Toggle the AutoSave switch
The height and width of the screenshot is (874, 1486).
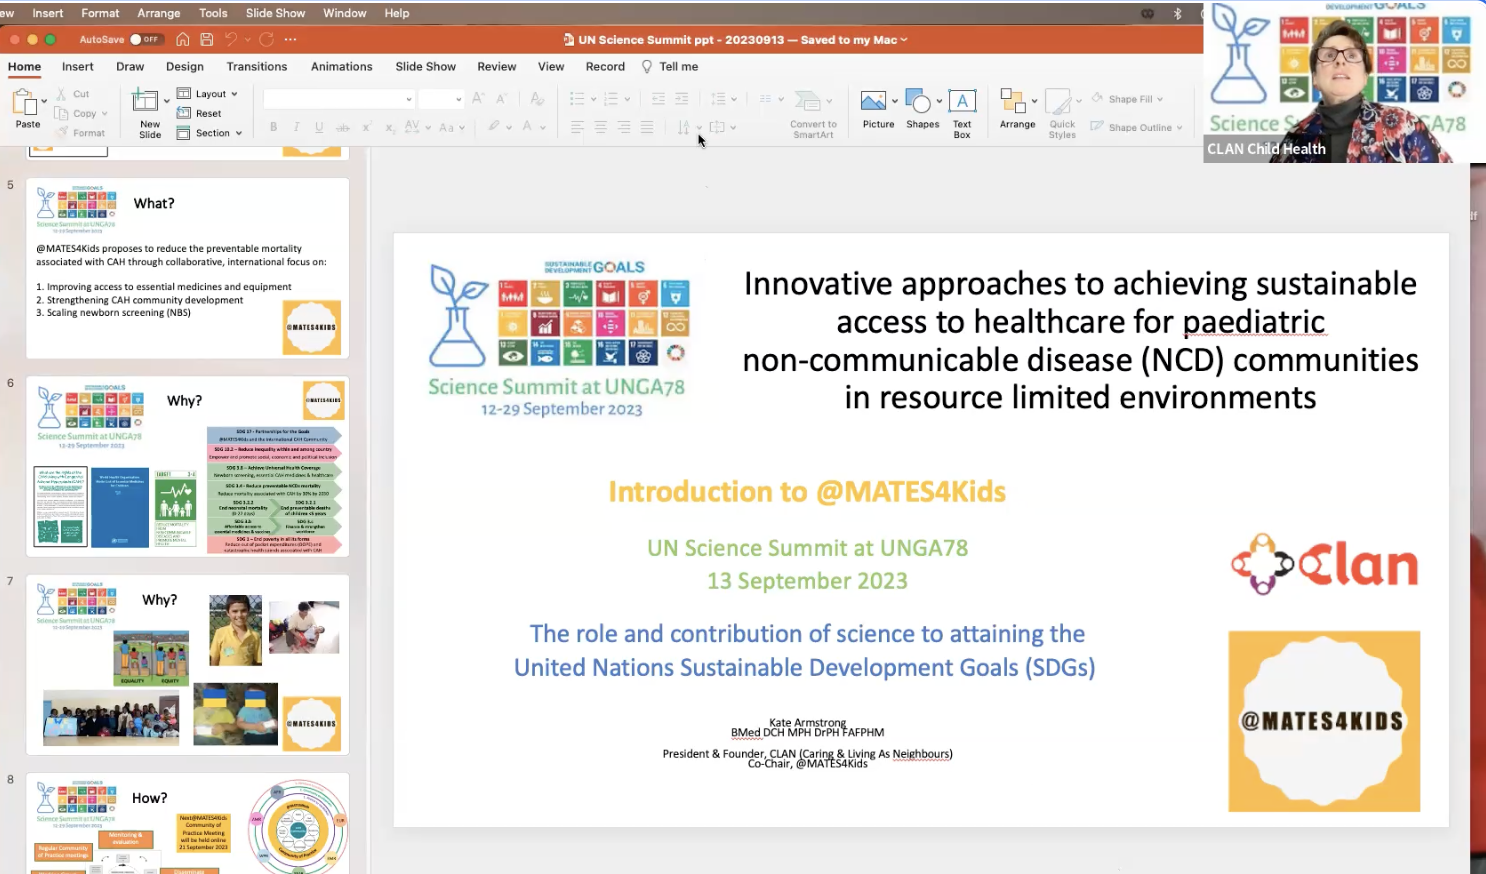click(145, 40)
